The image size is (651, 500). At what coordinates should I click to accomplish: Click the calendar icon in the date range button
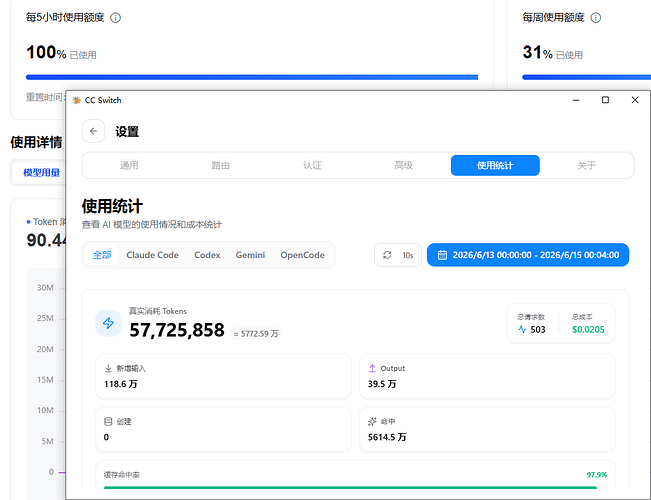tap(442, 255)
